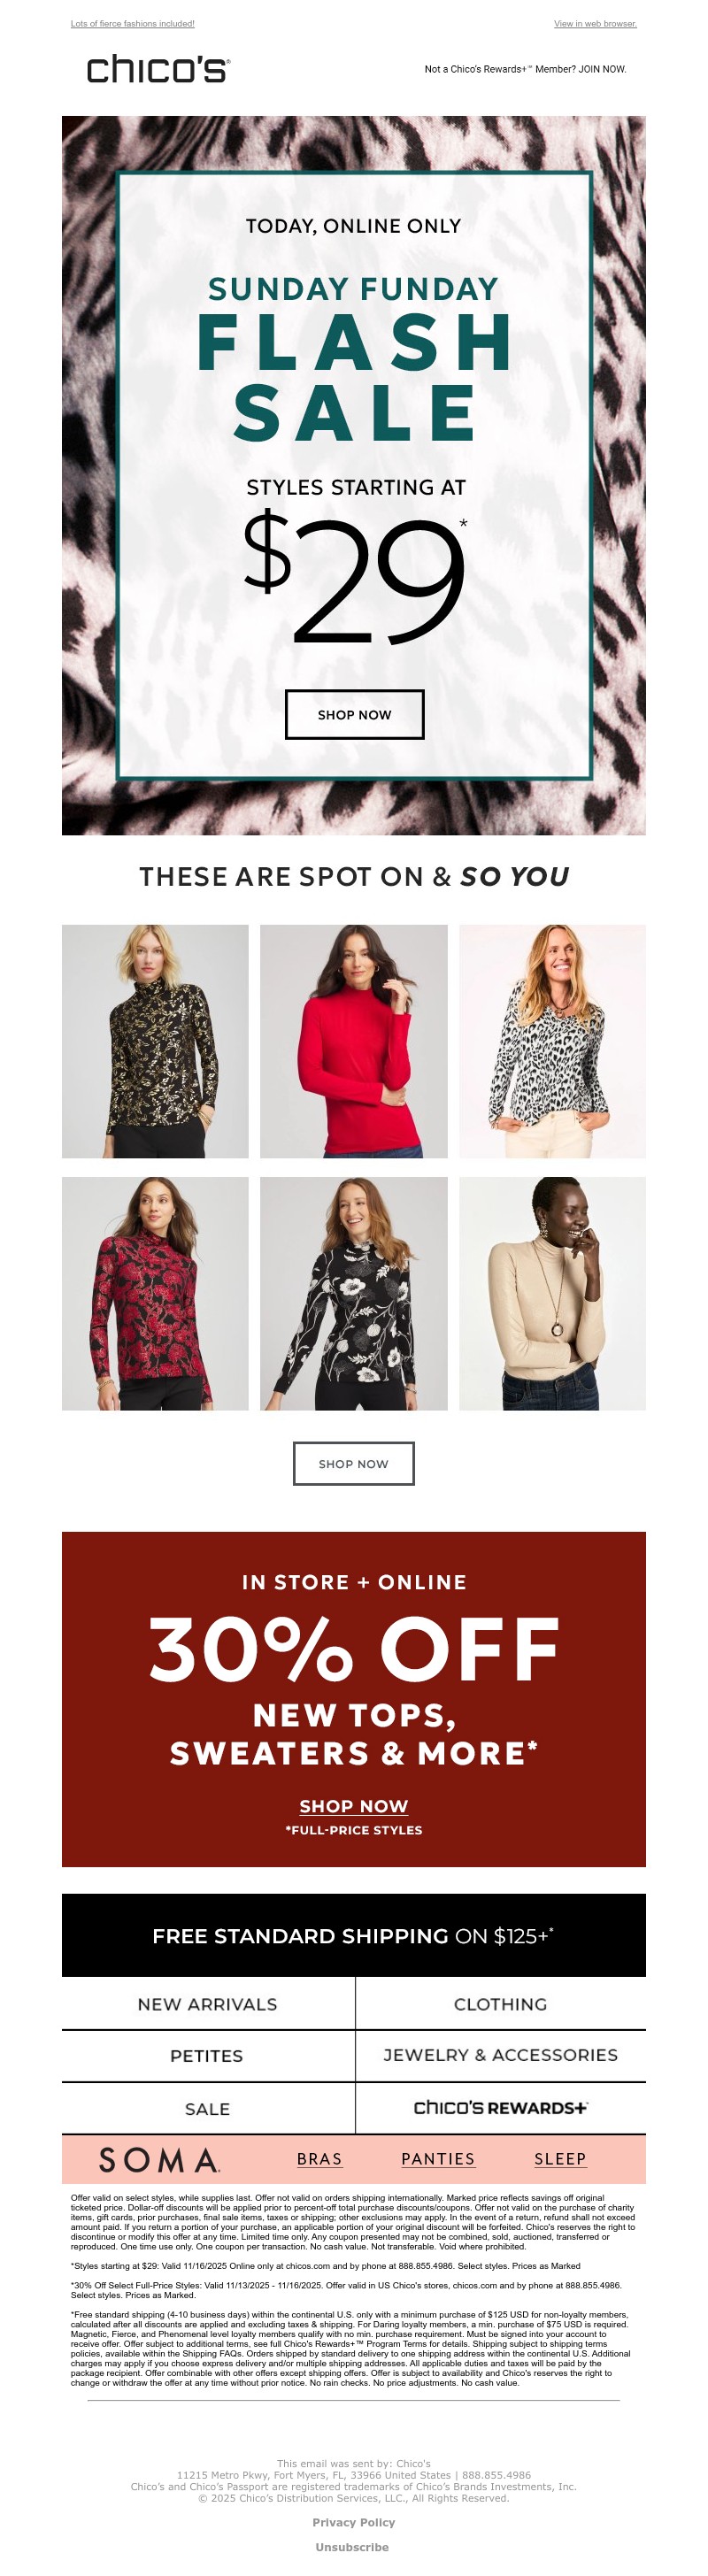
Task: Open the Soma Bras link
Action: 319,2159
